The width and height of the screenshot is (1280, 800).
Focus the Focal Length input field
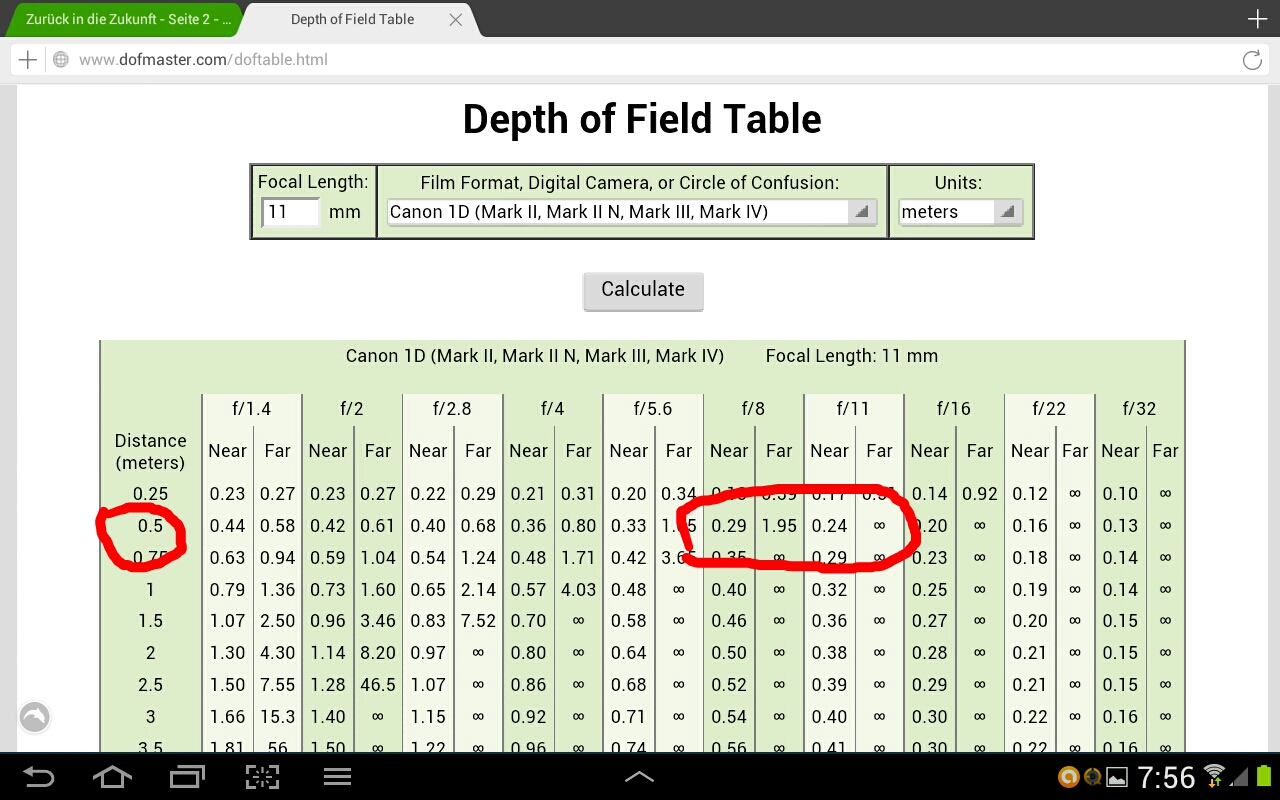point(290,212)
